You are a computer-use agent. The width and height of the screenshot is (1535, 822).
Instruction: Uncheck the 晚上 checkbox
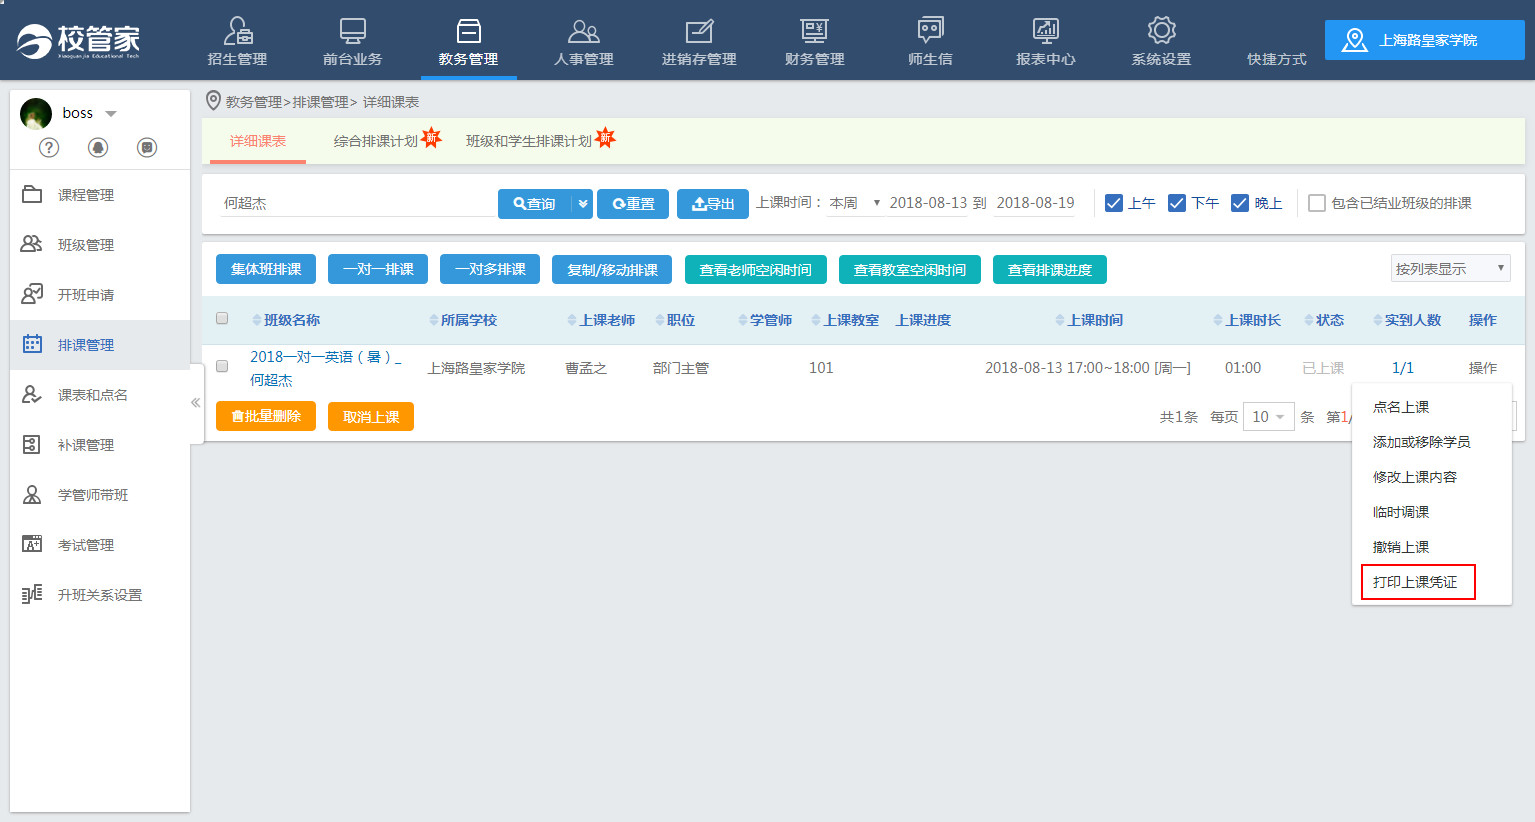coord(1240,203)
